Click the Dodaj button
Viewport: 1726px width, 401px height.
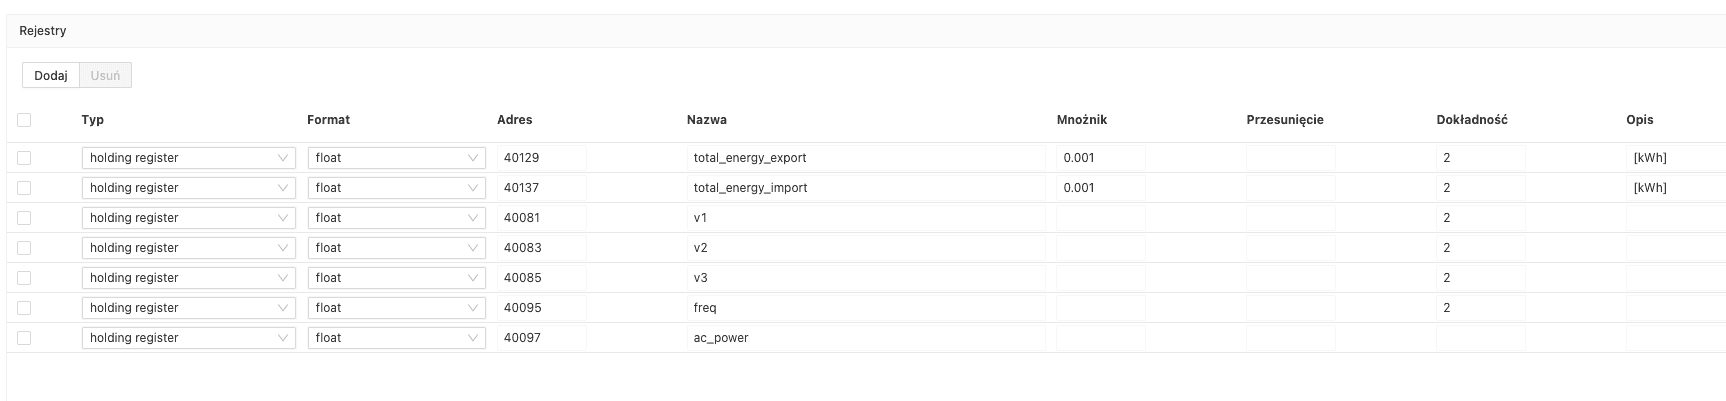click(51, 75)
